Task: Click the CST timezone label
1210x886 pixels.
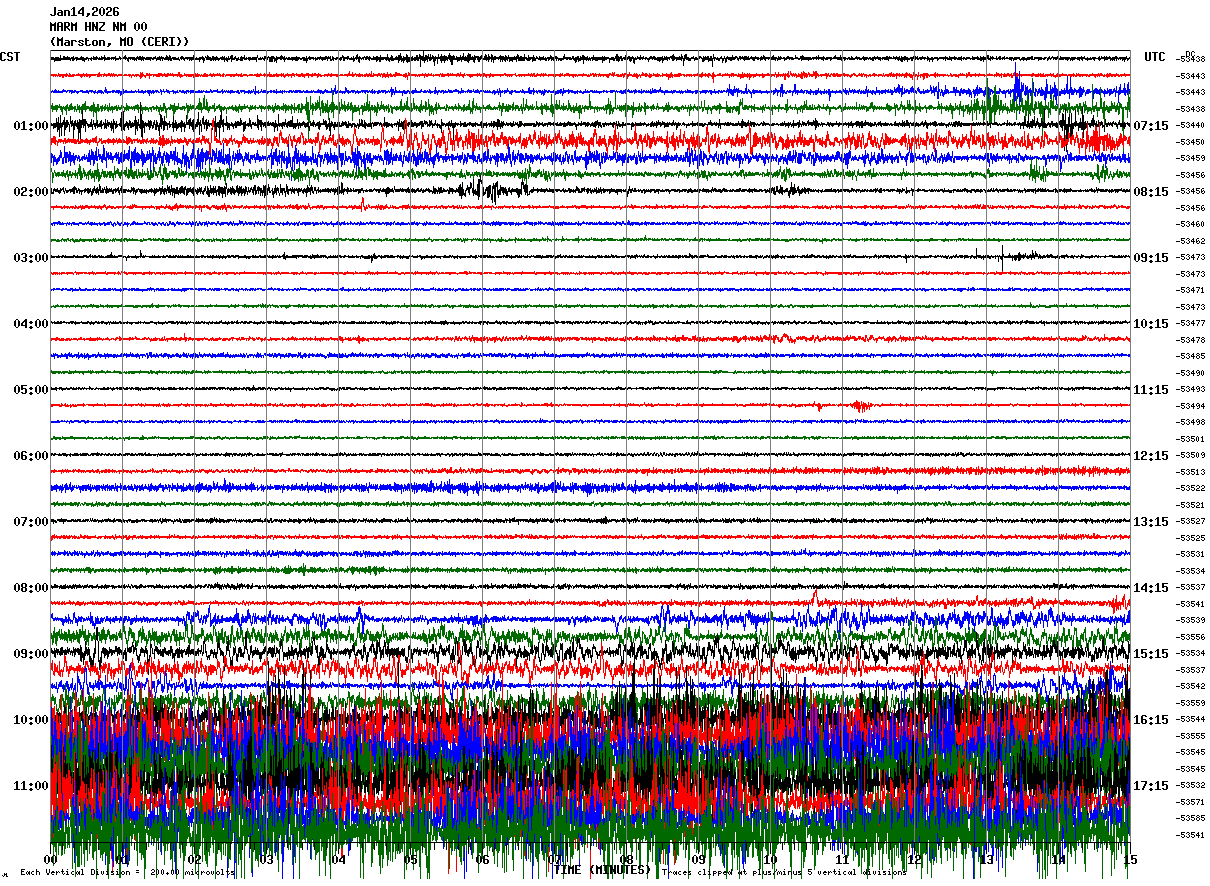Action: coord(10,57)
